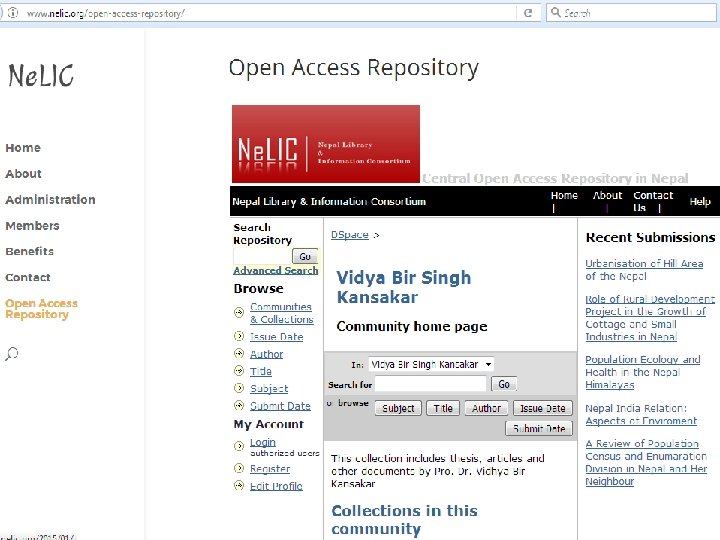The image size is (720, 540).
Task: Click Go button under Search Repository
Action: click(305, 256)
